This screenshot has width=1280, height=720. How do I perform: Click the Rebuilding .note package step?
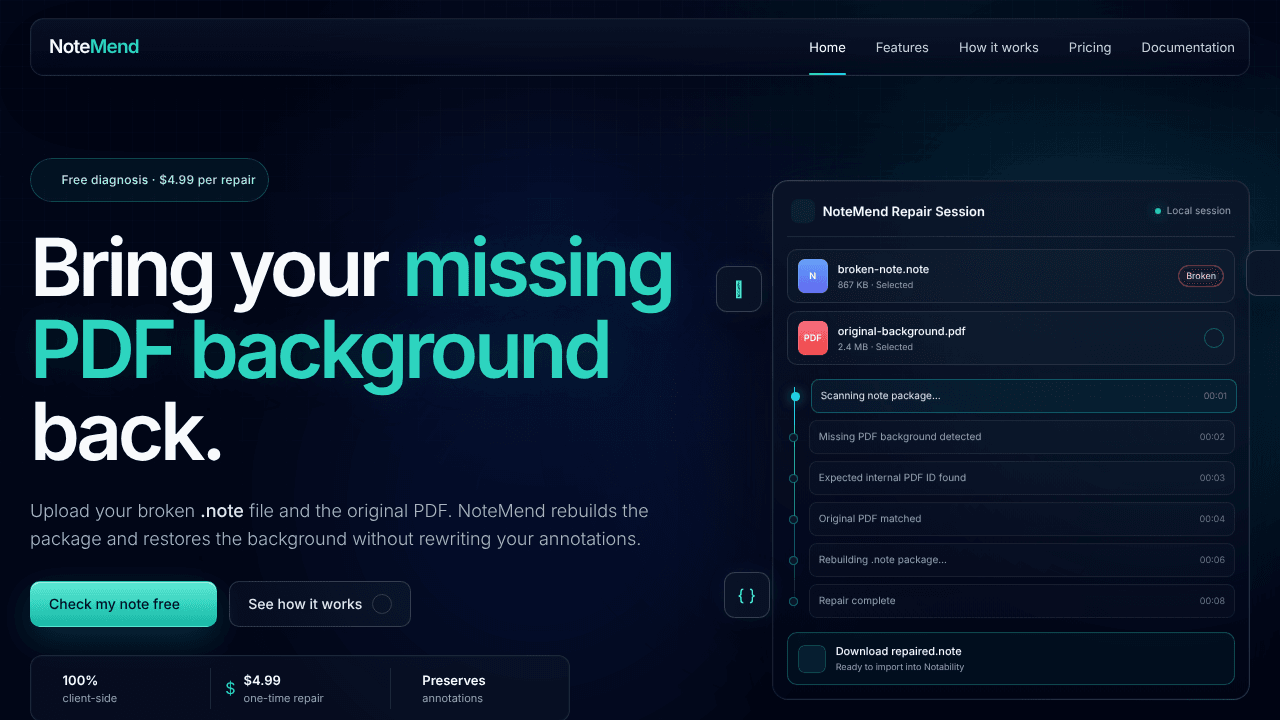click(1022, 560)
